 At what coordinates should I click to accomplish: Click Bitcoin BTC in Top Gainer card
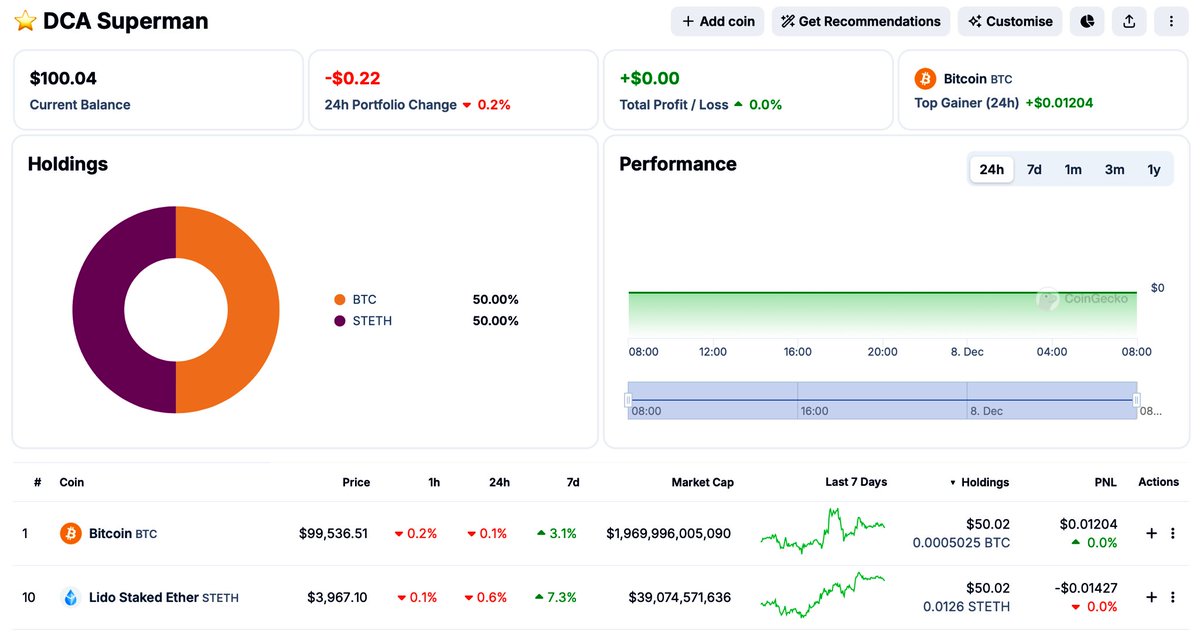coord(979,78)
